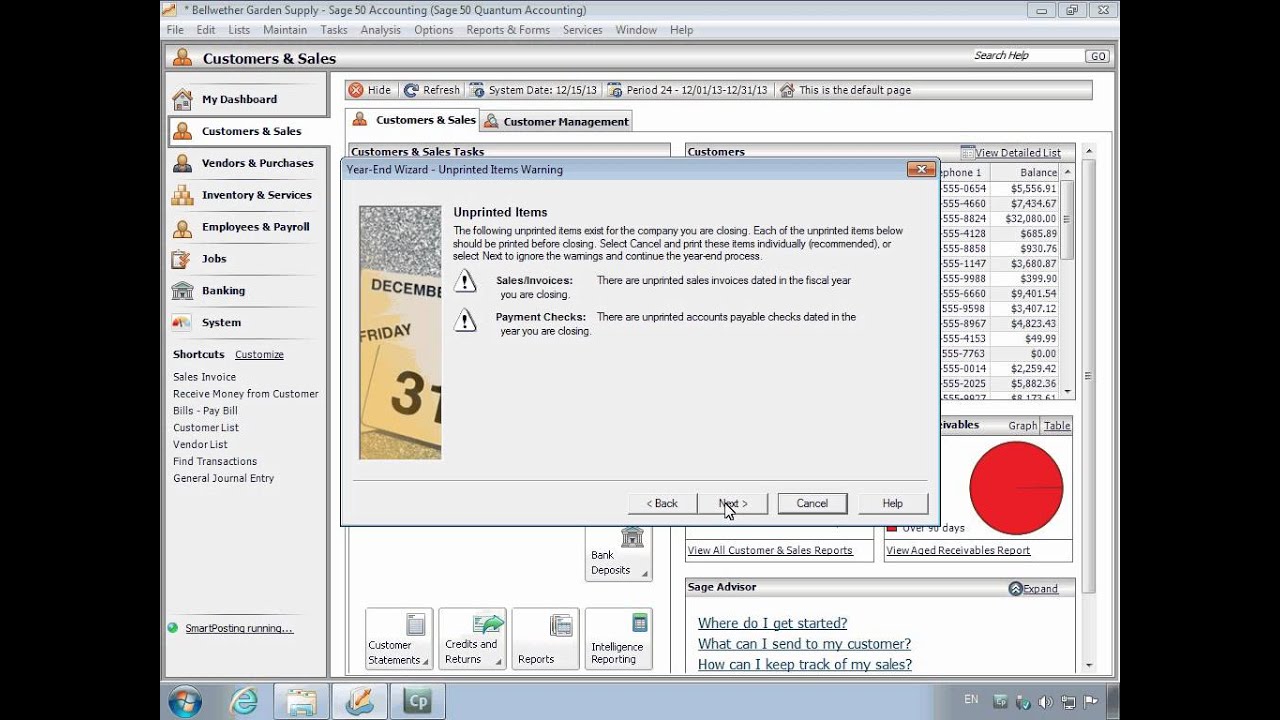
Task: Click the volume speaker tray icon
Action: 1047,701
